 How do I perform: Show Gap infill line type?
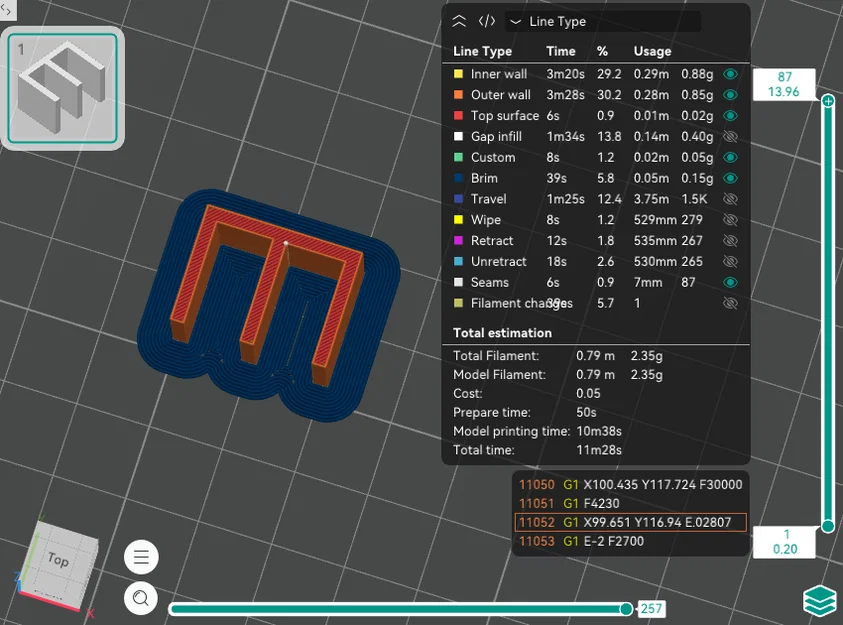(730, 137)
